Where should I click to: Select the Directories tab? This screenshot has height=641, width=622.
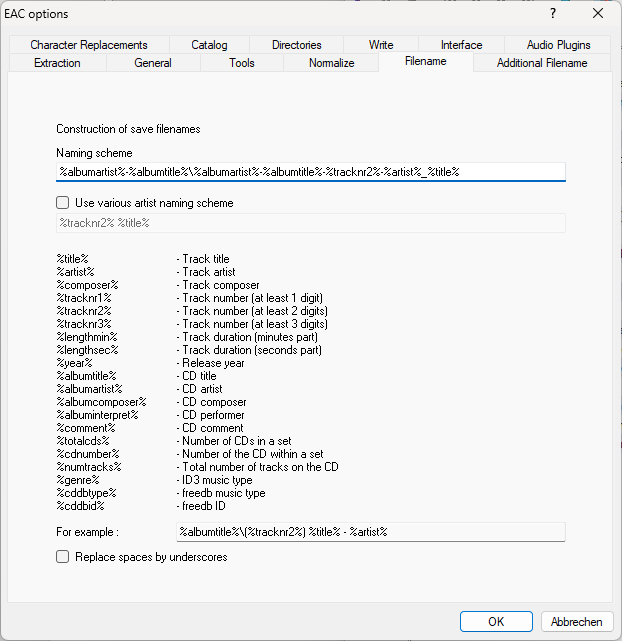[x=296, y=45]
